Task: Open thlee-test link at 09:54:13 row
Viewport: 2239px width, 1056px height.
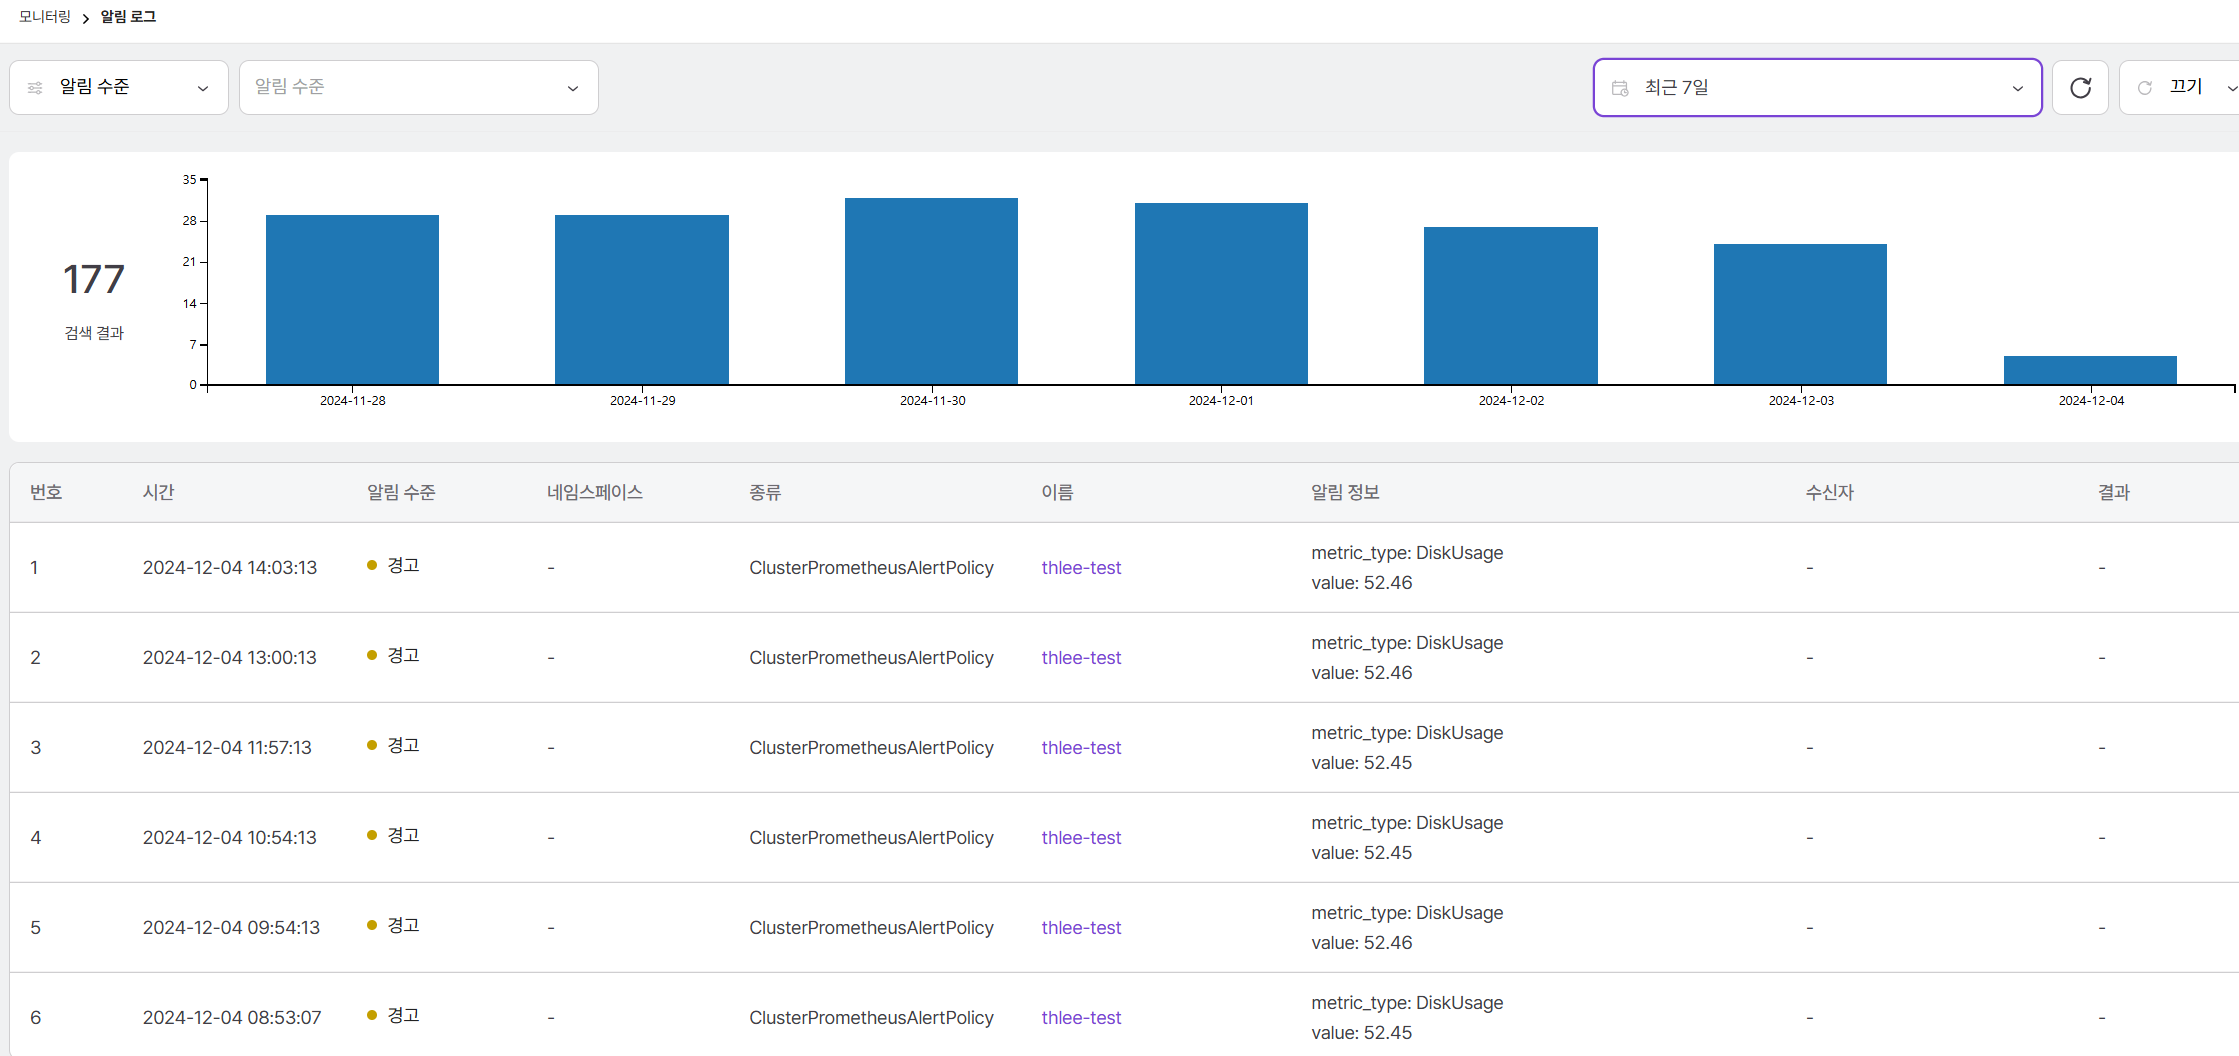Action: click(x=1081, y=928)
